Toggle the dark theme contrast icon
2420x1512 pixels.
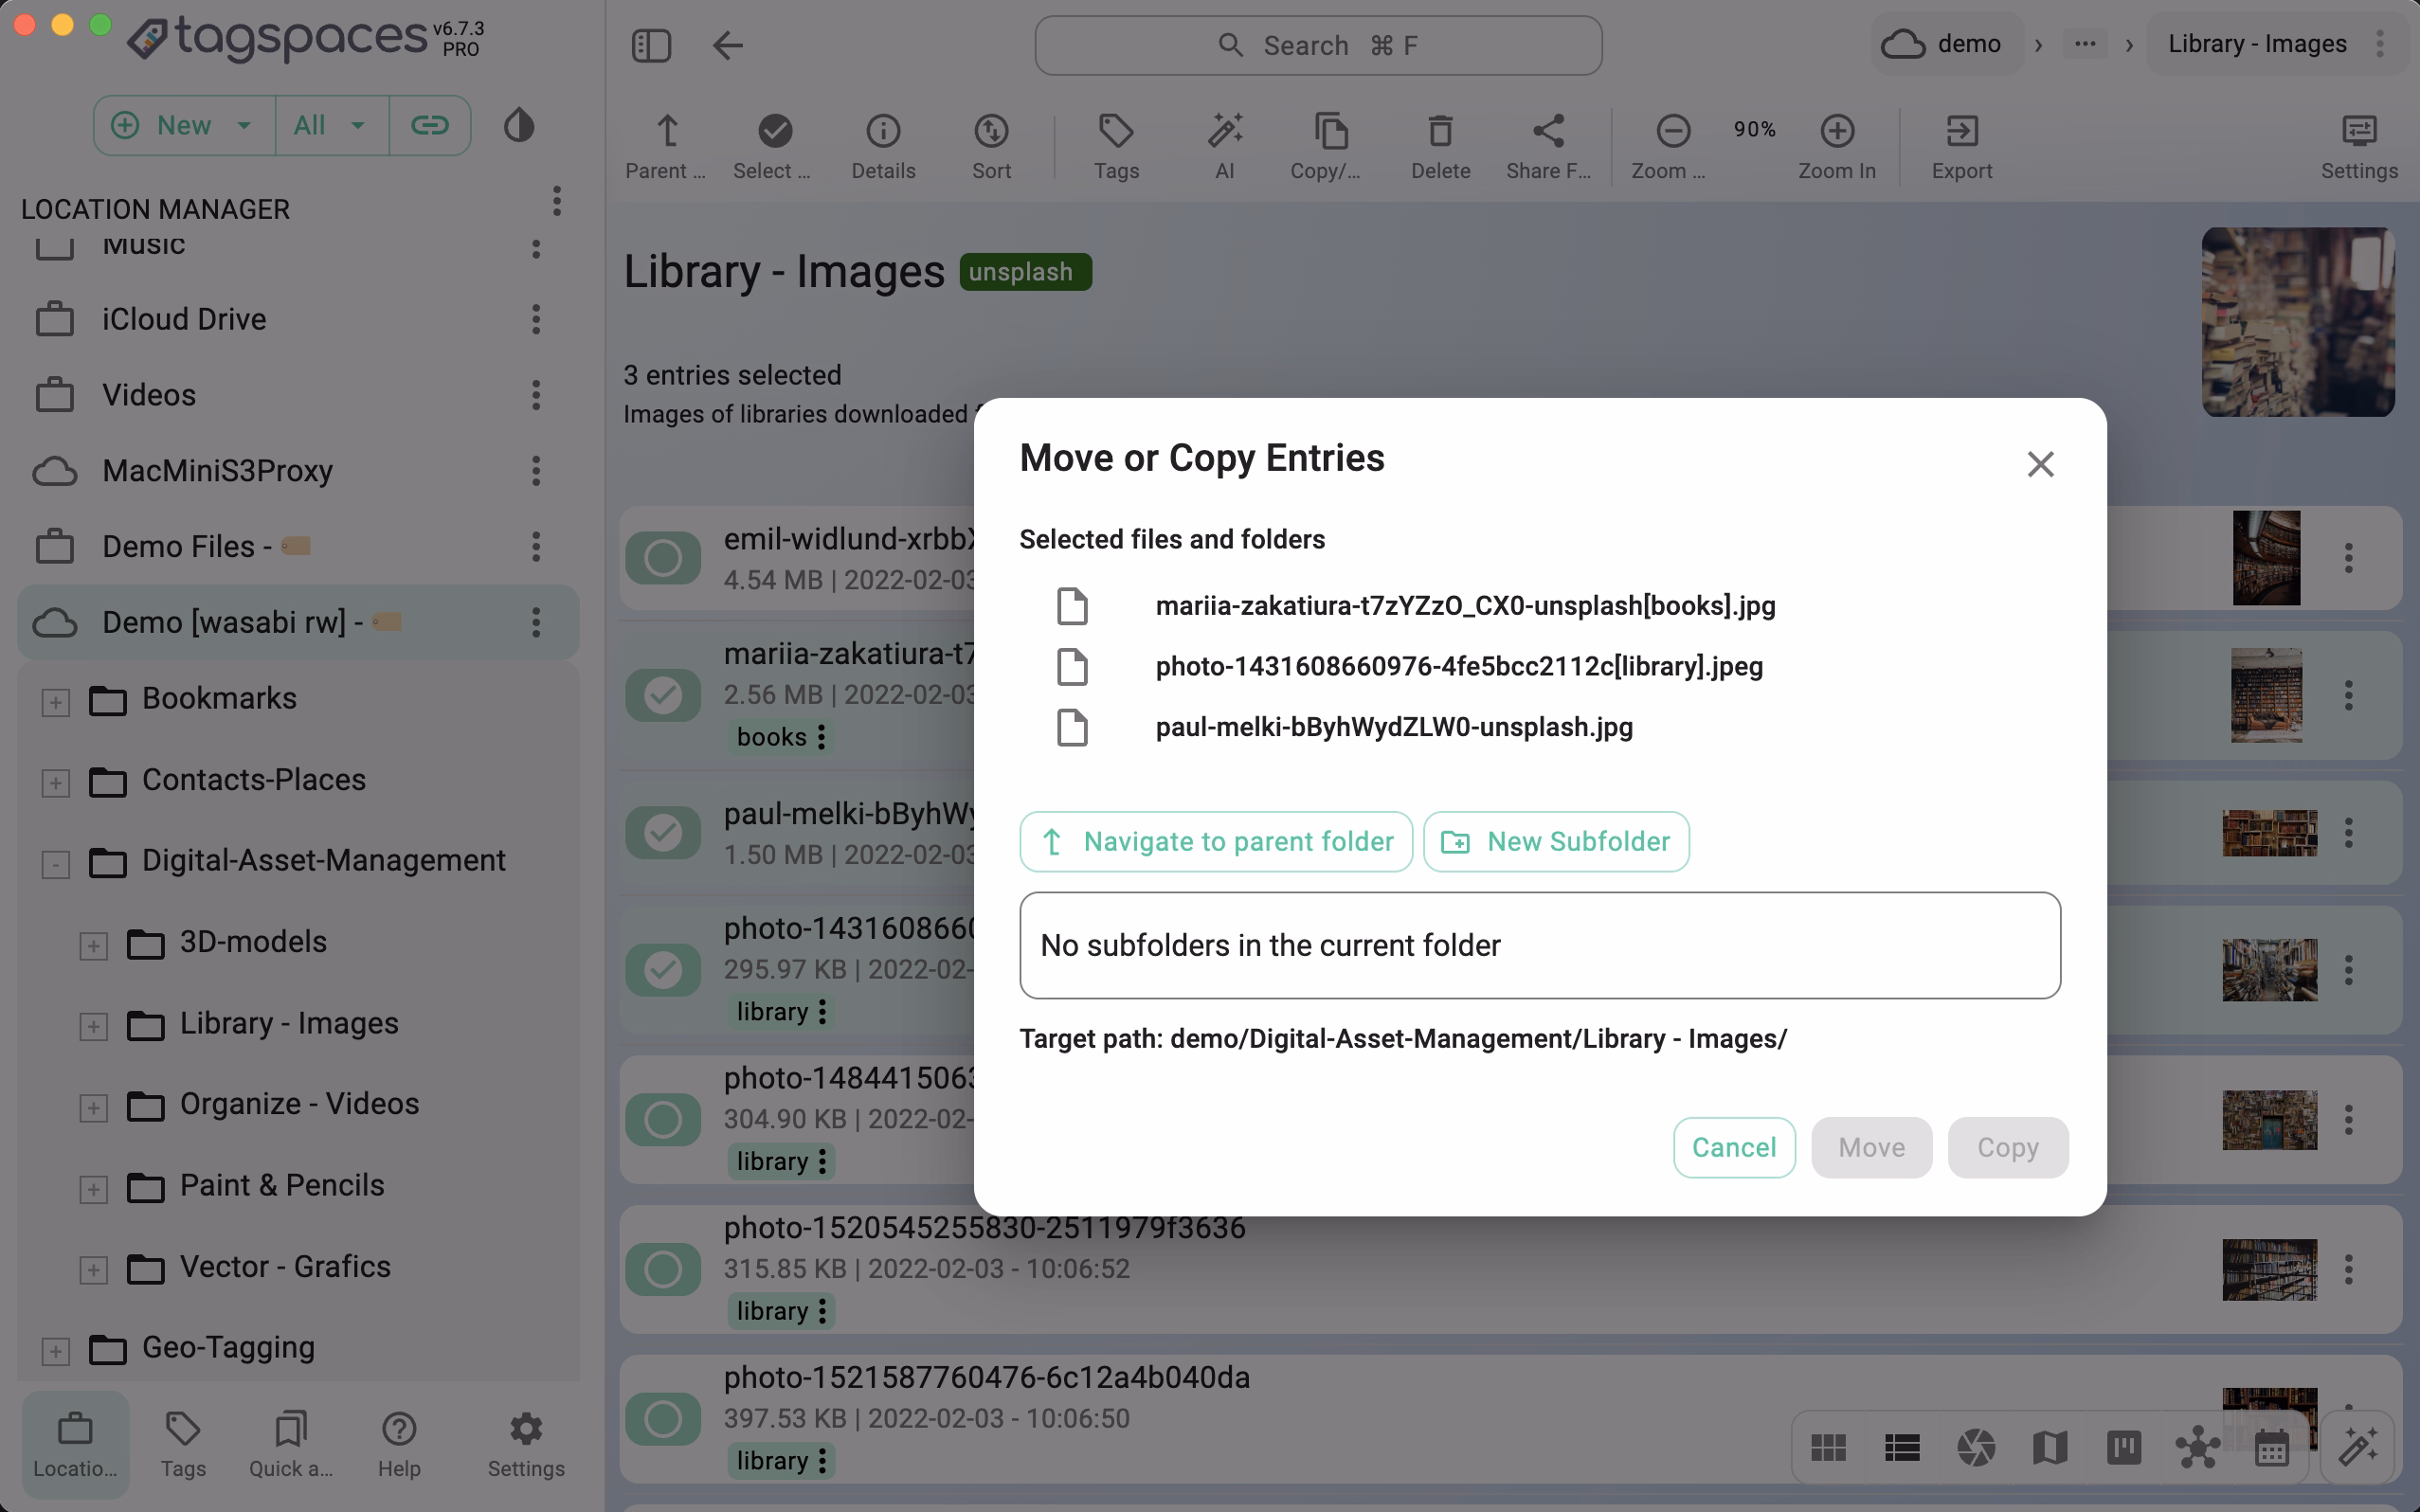(x=519, y=126)
